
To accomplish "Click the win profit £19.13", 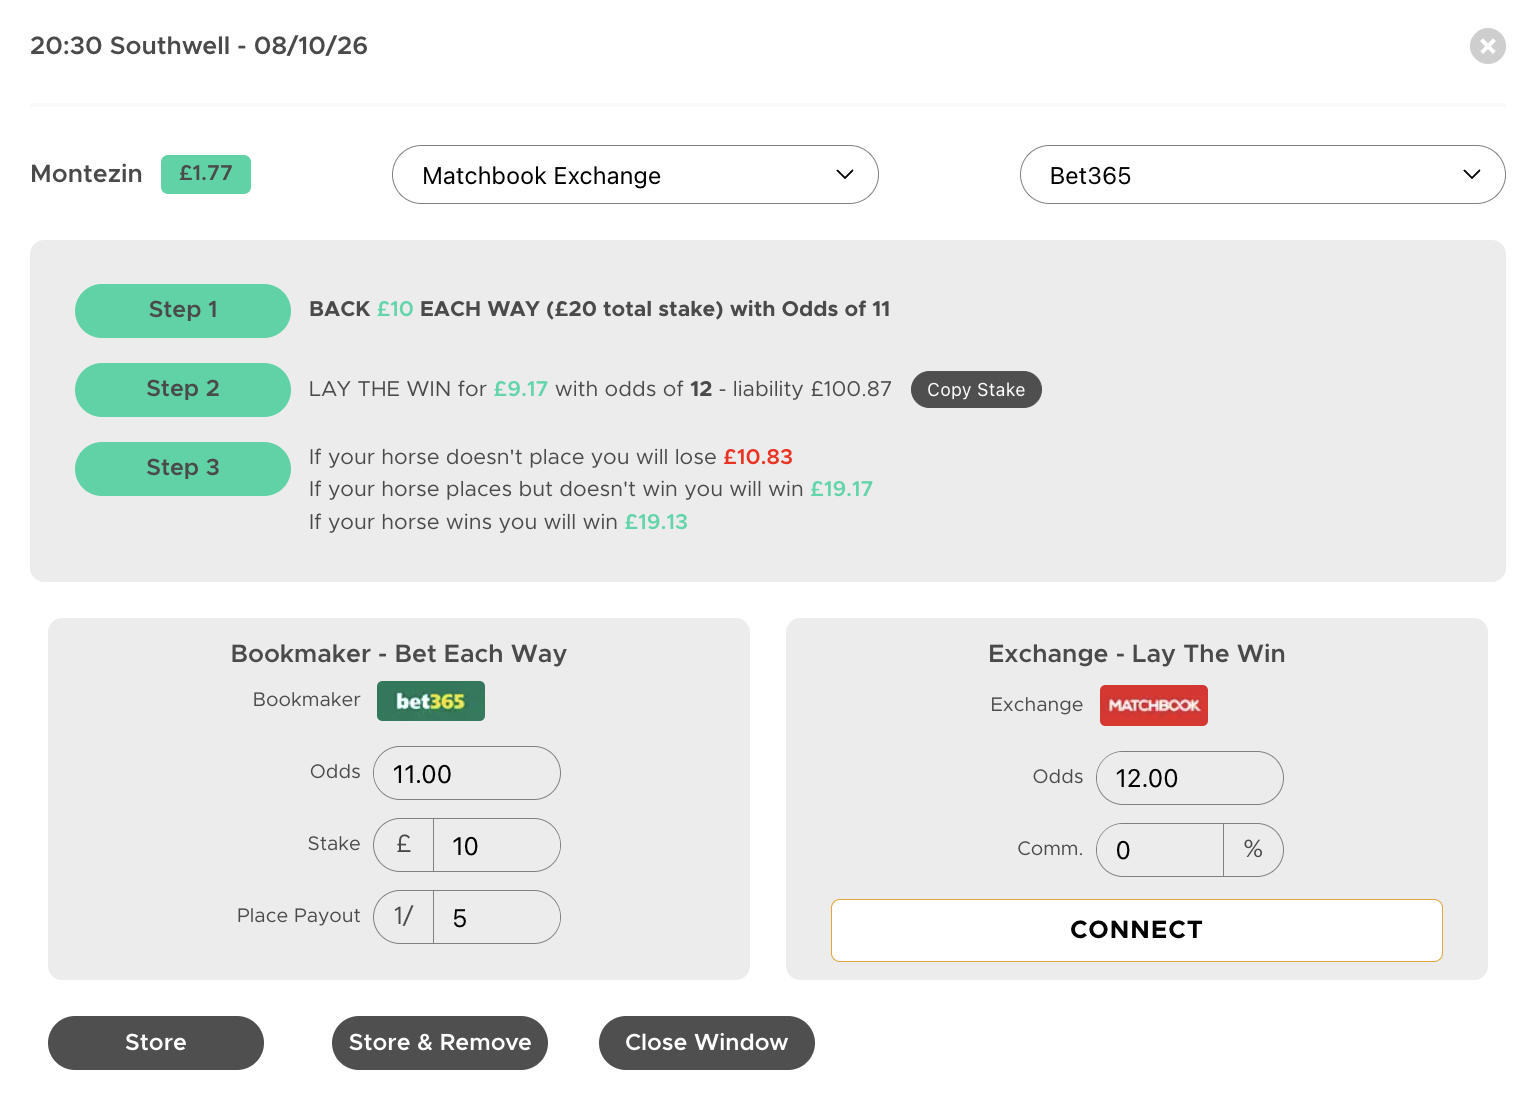I will tap(656, 522).
